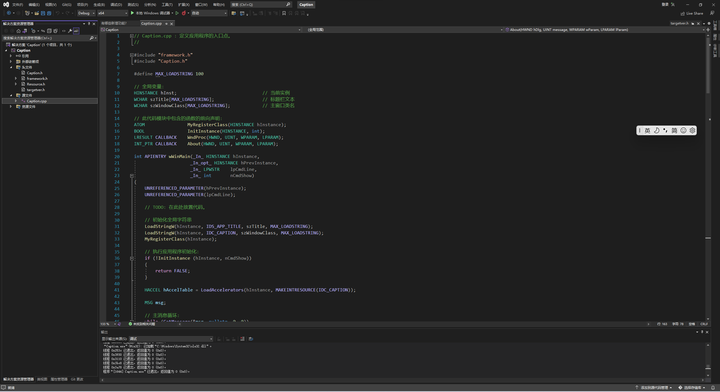Viewport: 720px width, 392px height.
Task: Click Solution Explorer Home icon
Action: pyautogui.click(x=18, y=31)
